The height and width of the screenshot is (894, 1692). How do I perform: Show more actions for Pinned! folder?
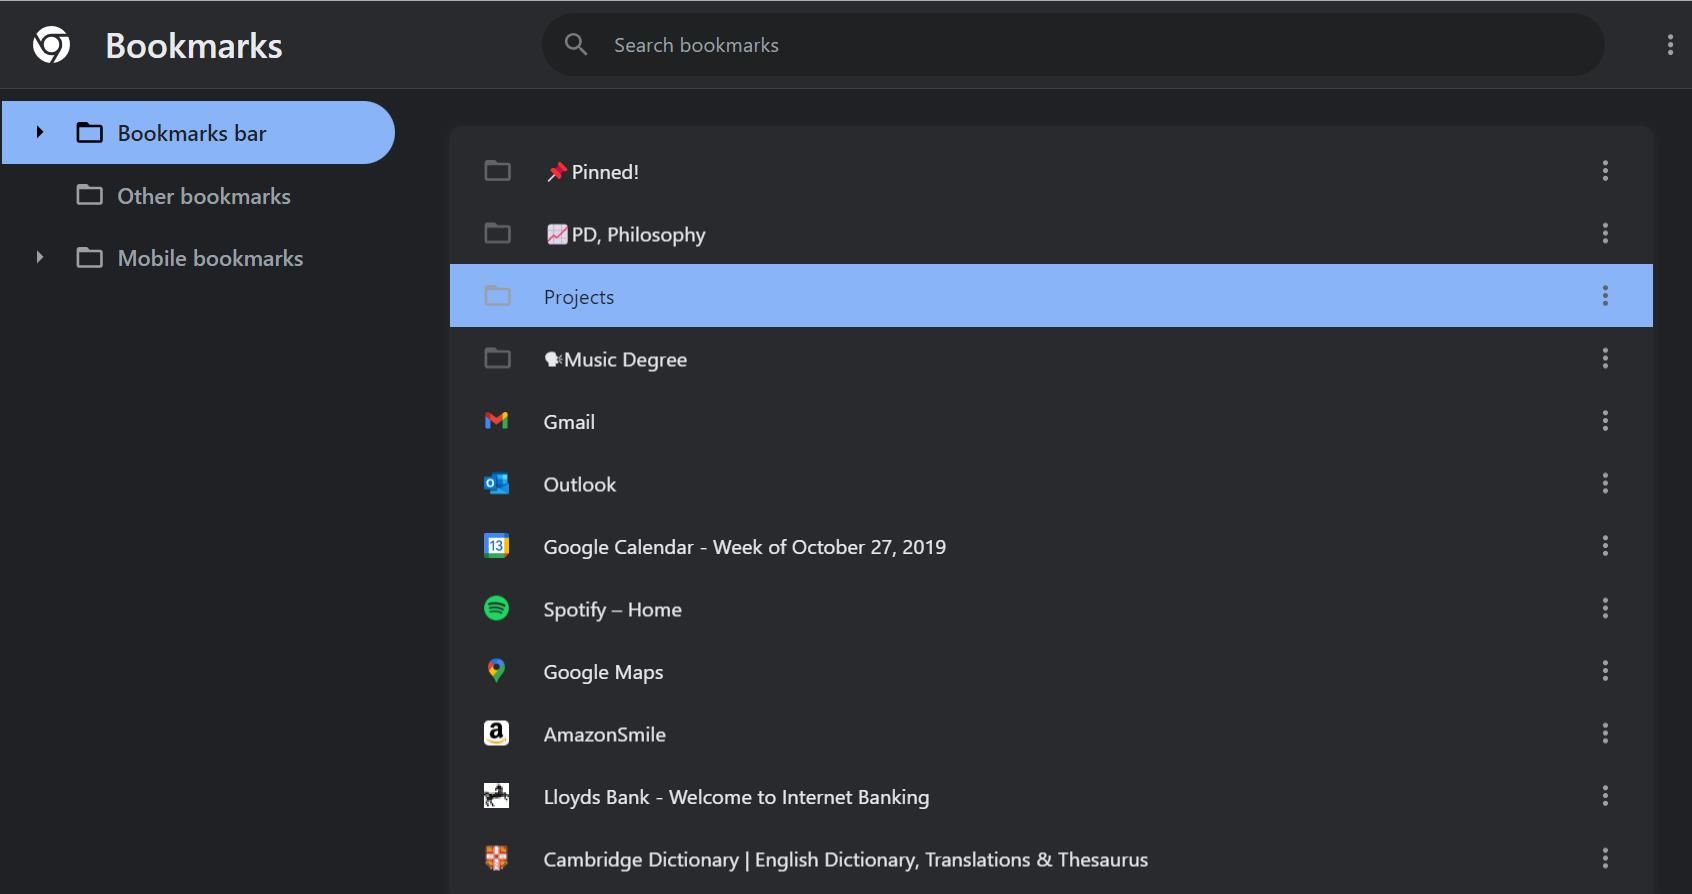pyautogui.click(x=1605, y=171)
